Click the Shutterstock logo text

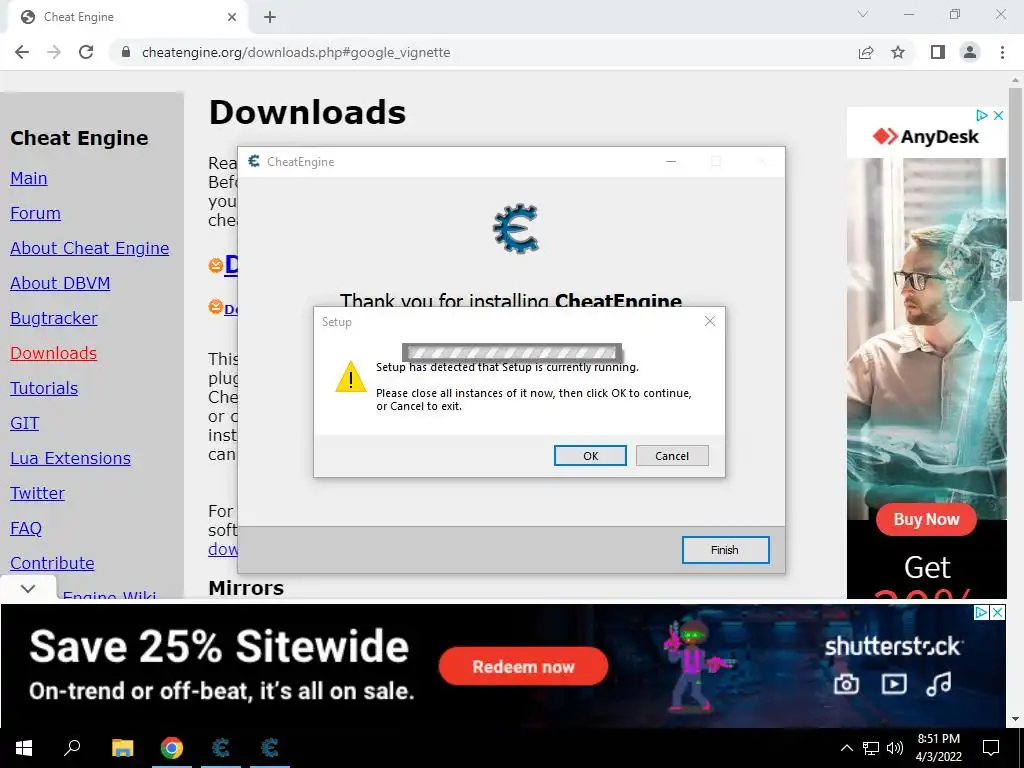pos(892,646)
